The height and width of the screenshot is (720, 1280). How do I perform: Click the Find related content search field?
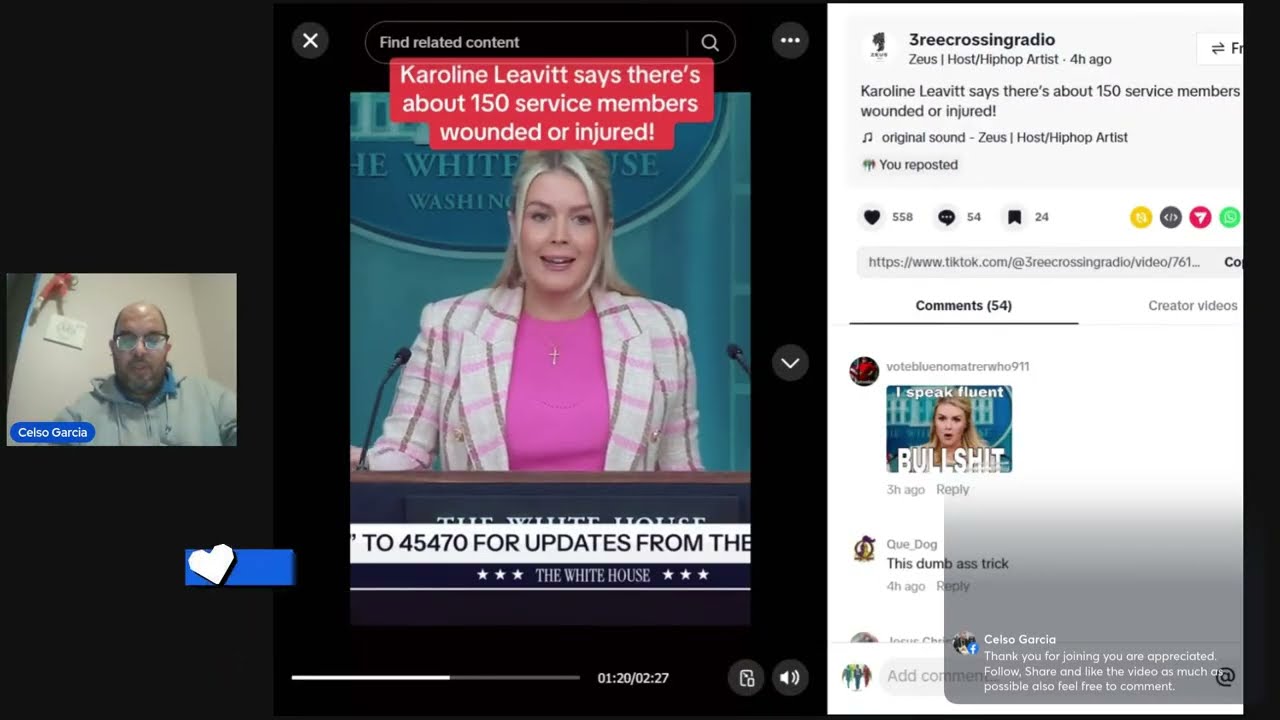527,42
